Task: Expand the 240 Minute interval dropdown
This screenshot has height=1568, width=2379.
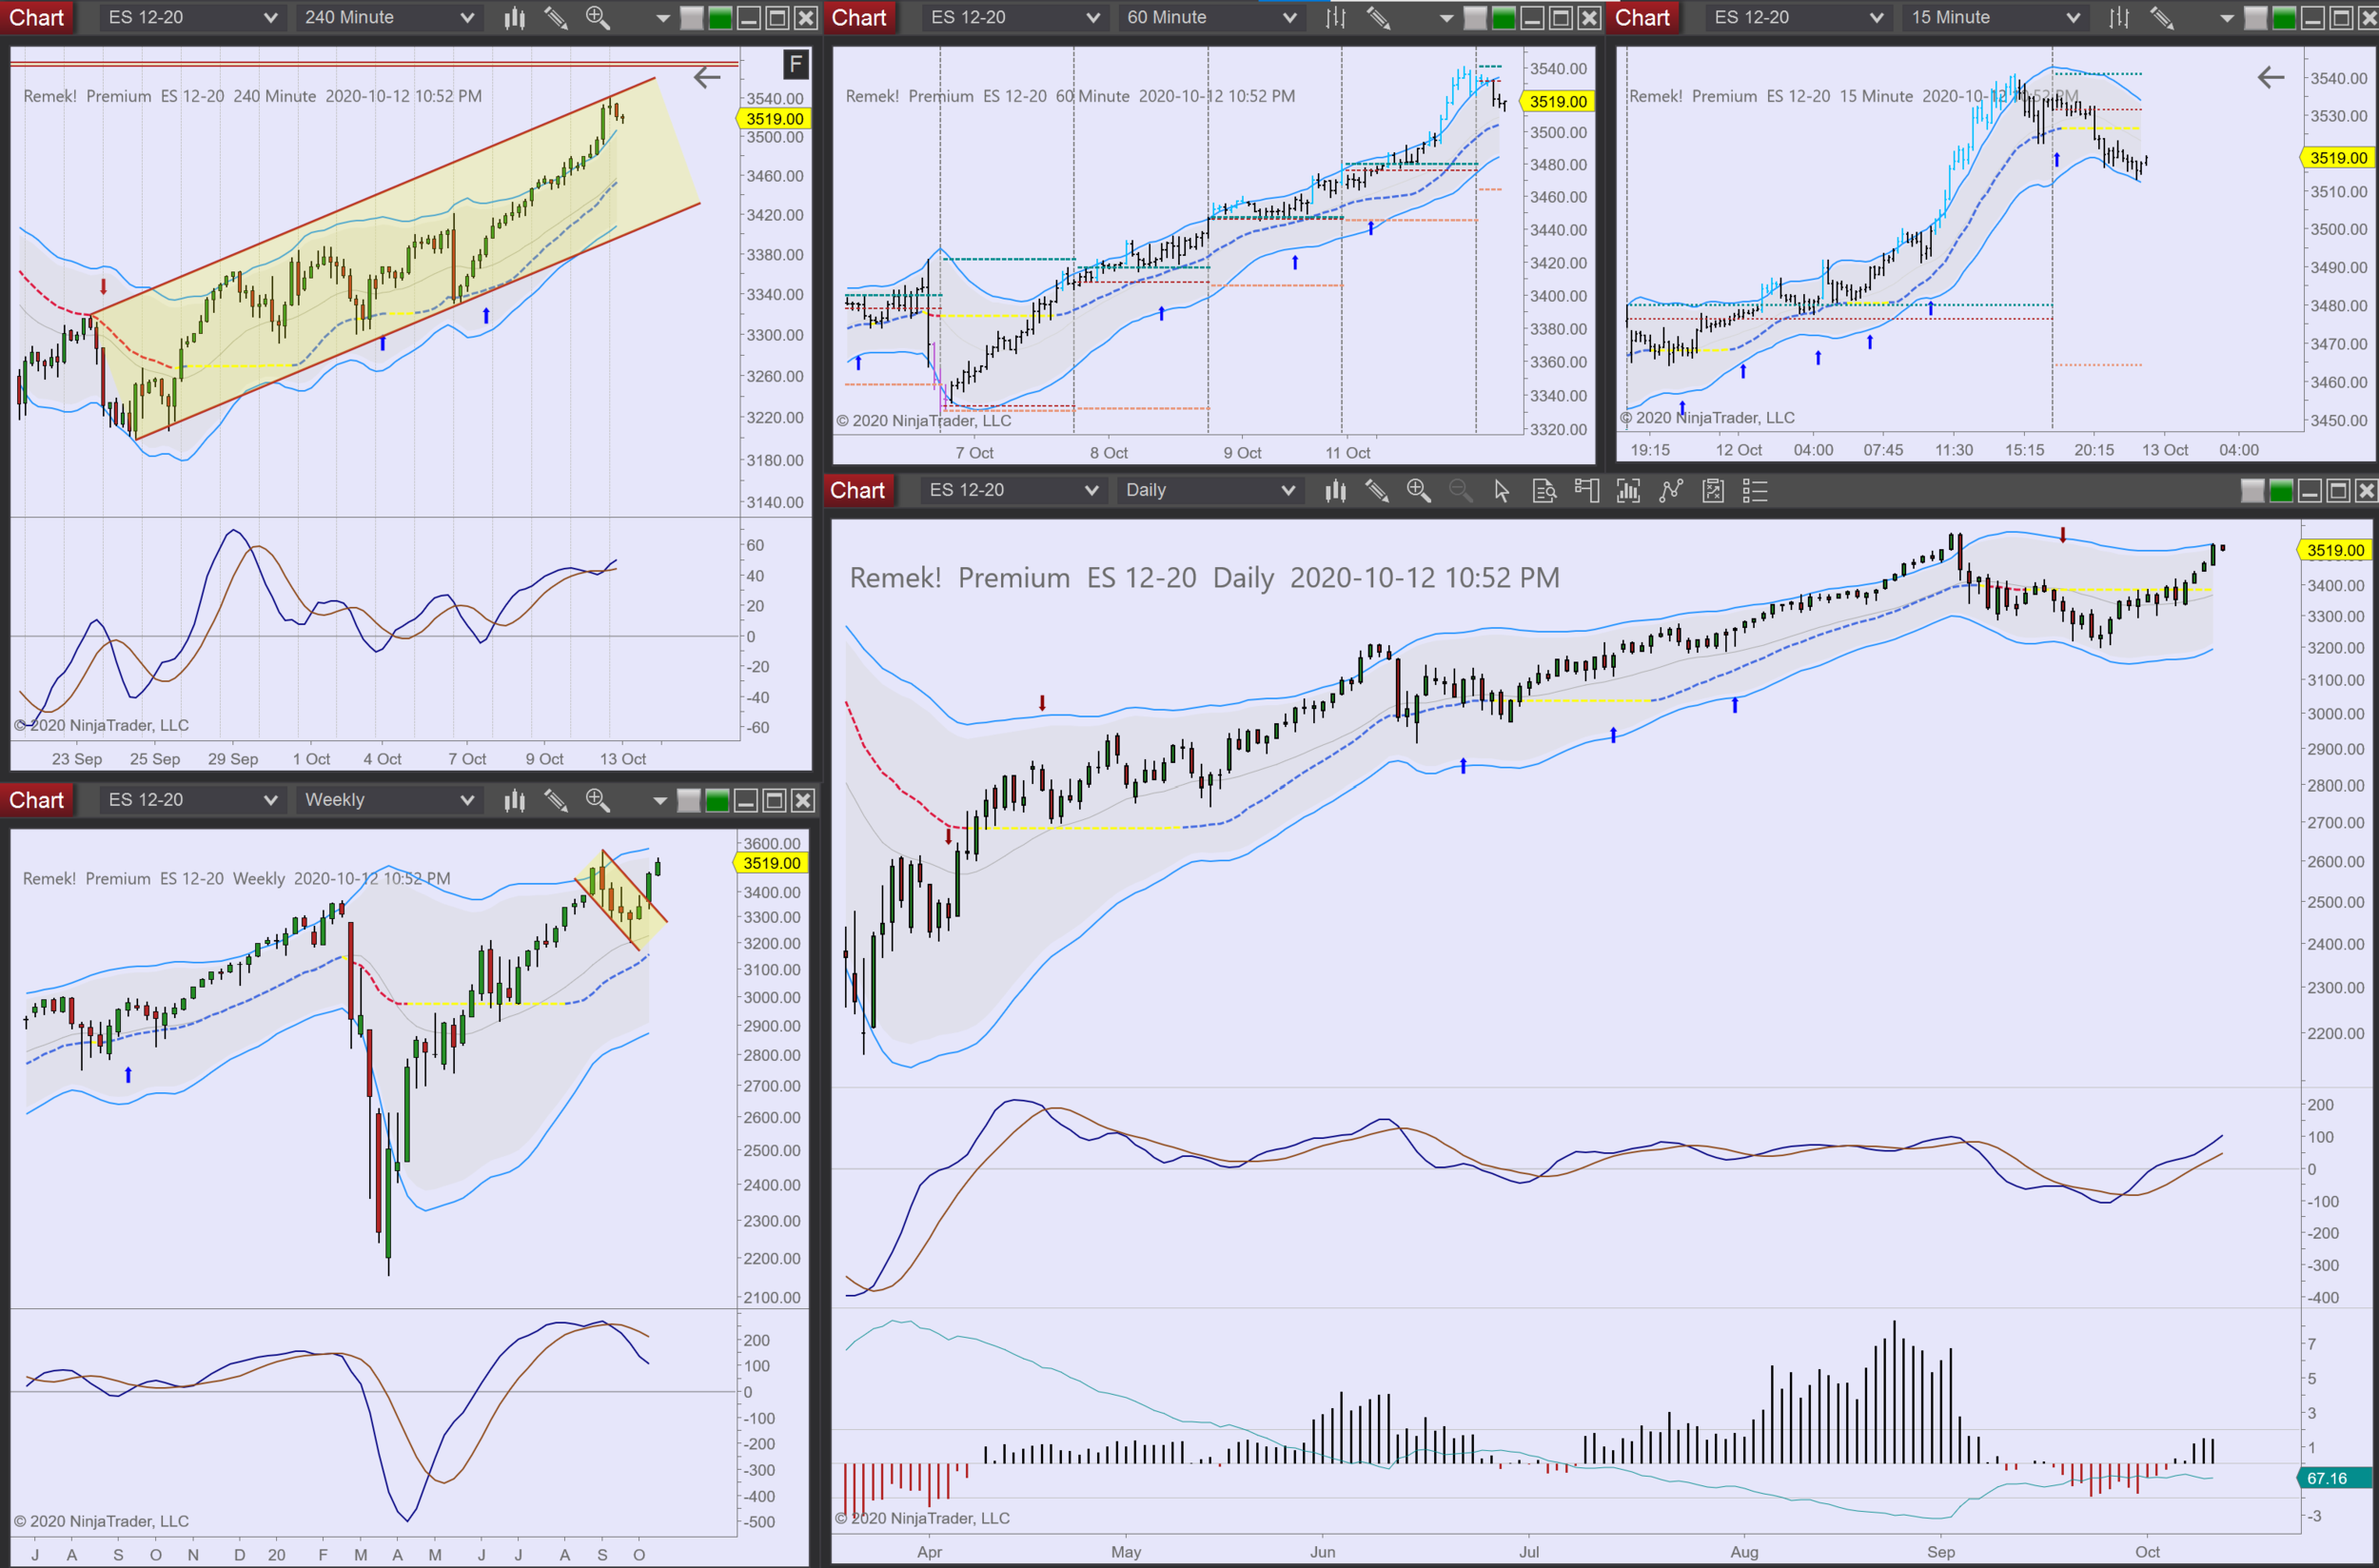Action: tap(388, 17)
